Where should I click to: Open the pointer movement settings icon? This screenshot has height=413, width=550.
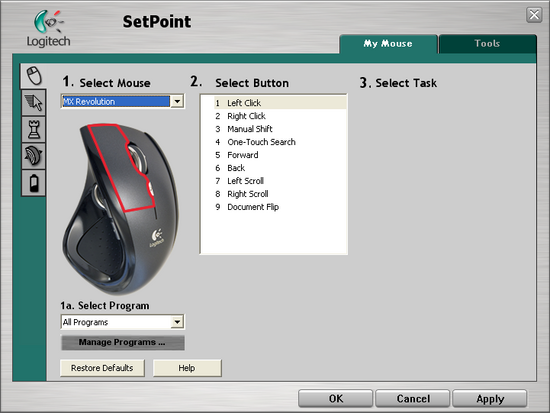[34, 103]
